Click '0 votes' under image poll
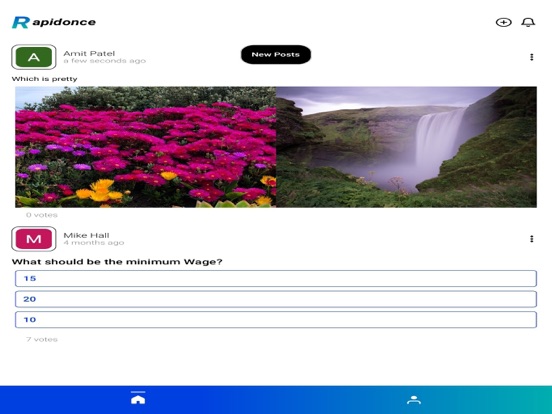This screenshot has height=414, width=552. (42, 215)
